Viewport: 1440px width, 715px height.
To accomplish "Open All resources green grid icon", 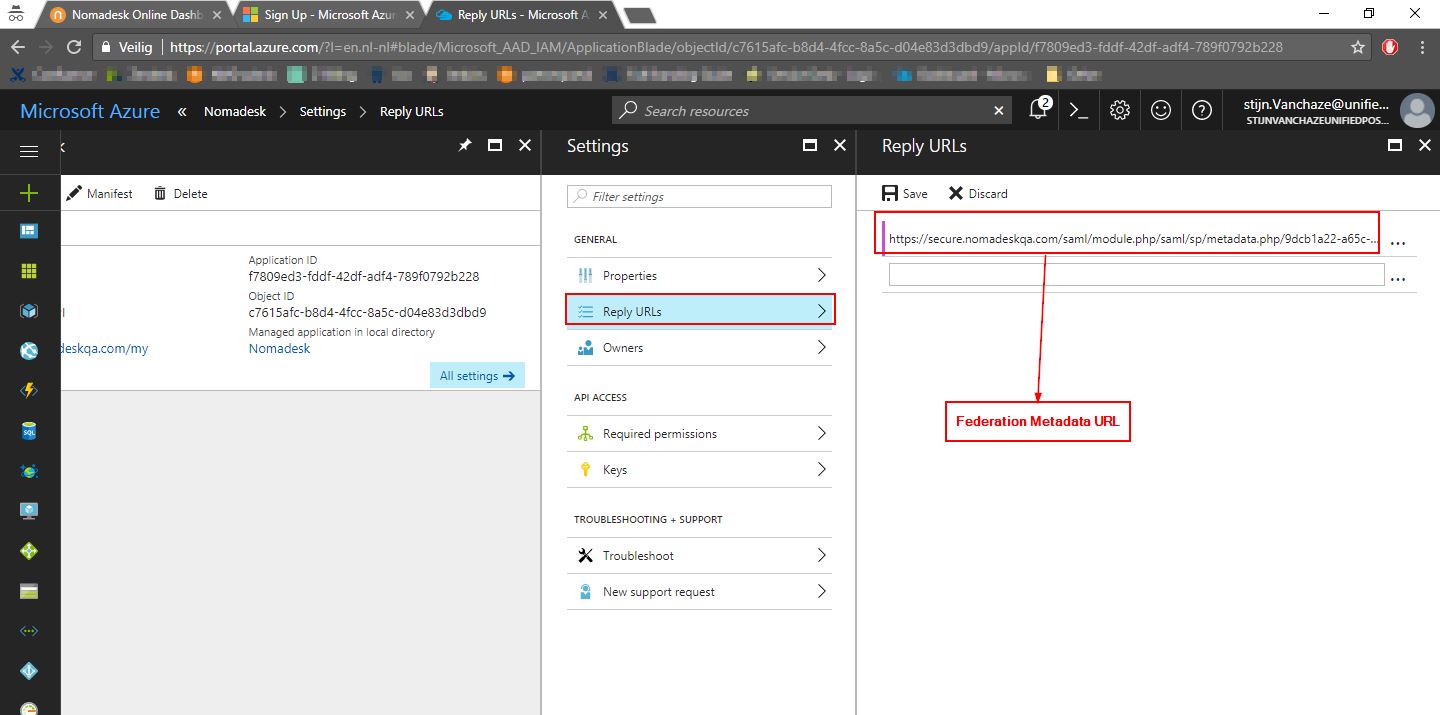I will [x=29, y=271].
